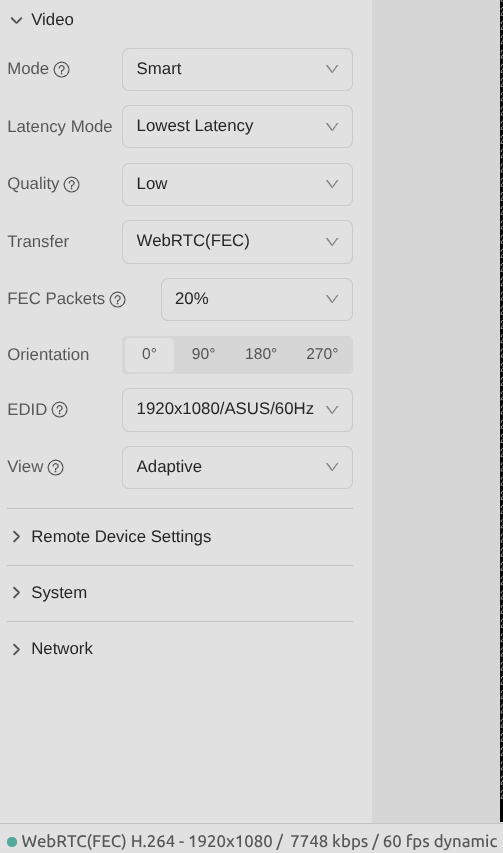Open the Latency Mode dropdown
The height and width of the screenshot is (853, 503).
coord(238,127)
